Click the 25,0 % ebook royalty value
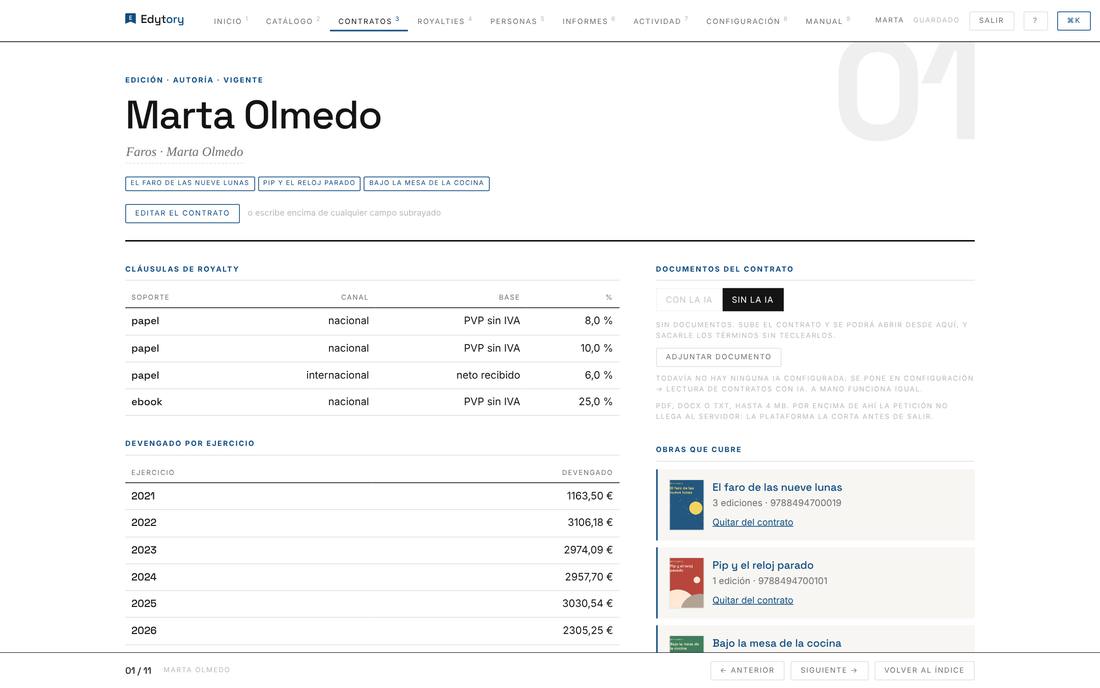Image resolution: width=1100 pixels, height=688 pixels. coord(596,402)
